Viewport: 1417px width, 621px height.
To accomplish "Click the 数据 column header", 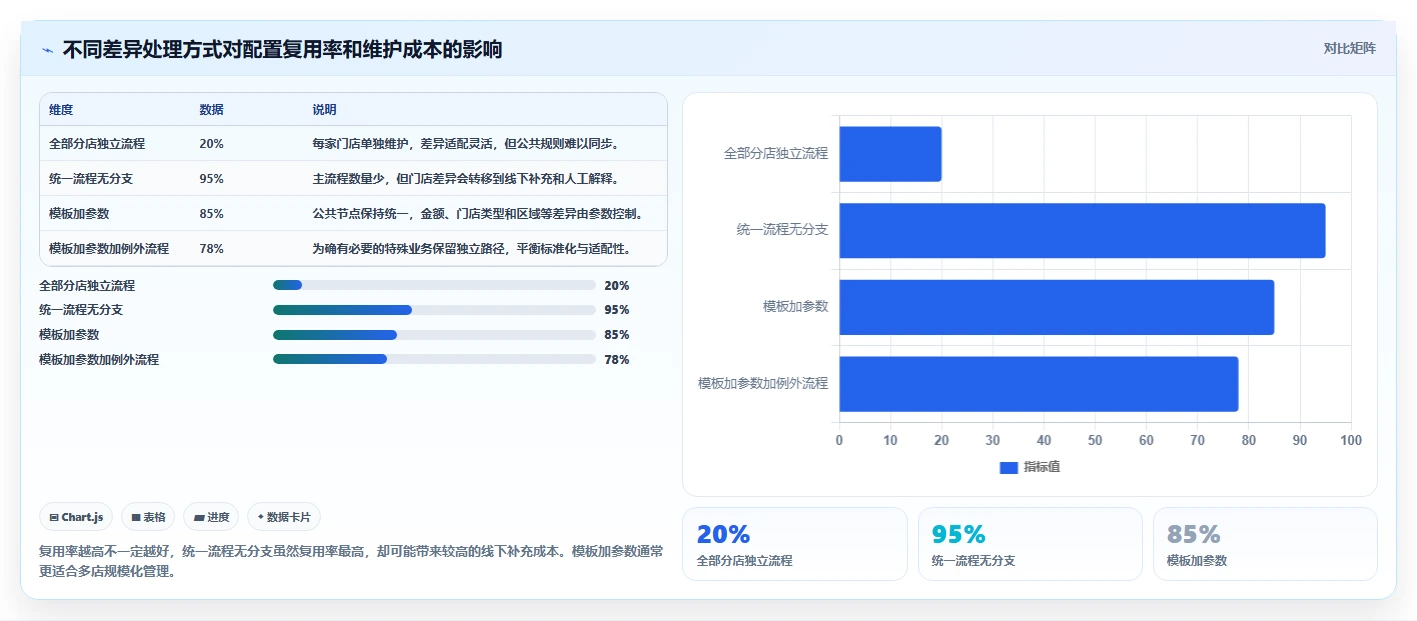I will [x=211, y=109].
